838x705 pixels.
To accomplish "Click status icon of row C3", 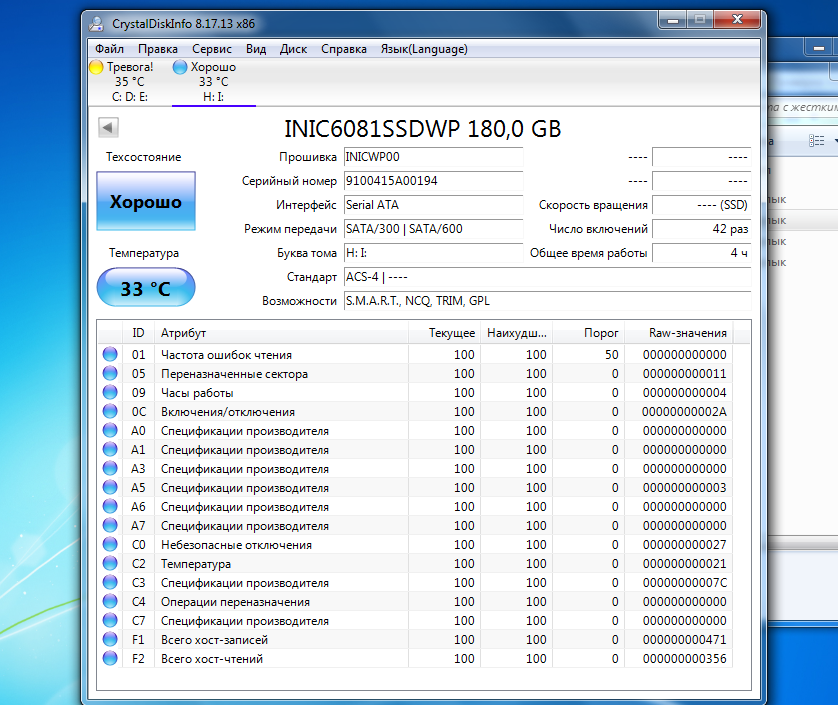I will pyautogui.click(x=110, y=583).
